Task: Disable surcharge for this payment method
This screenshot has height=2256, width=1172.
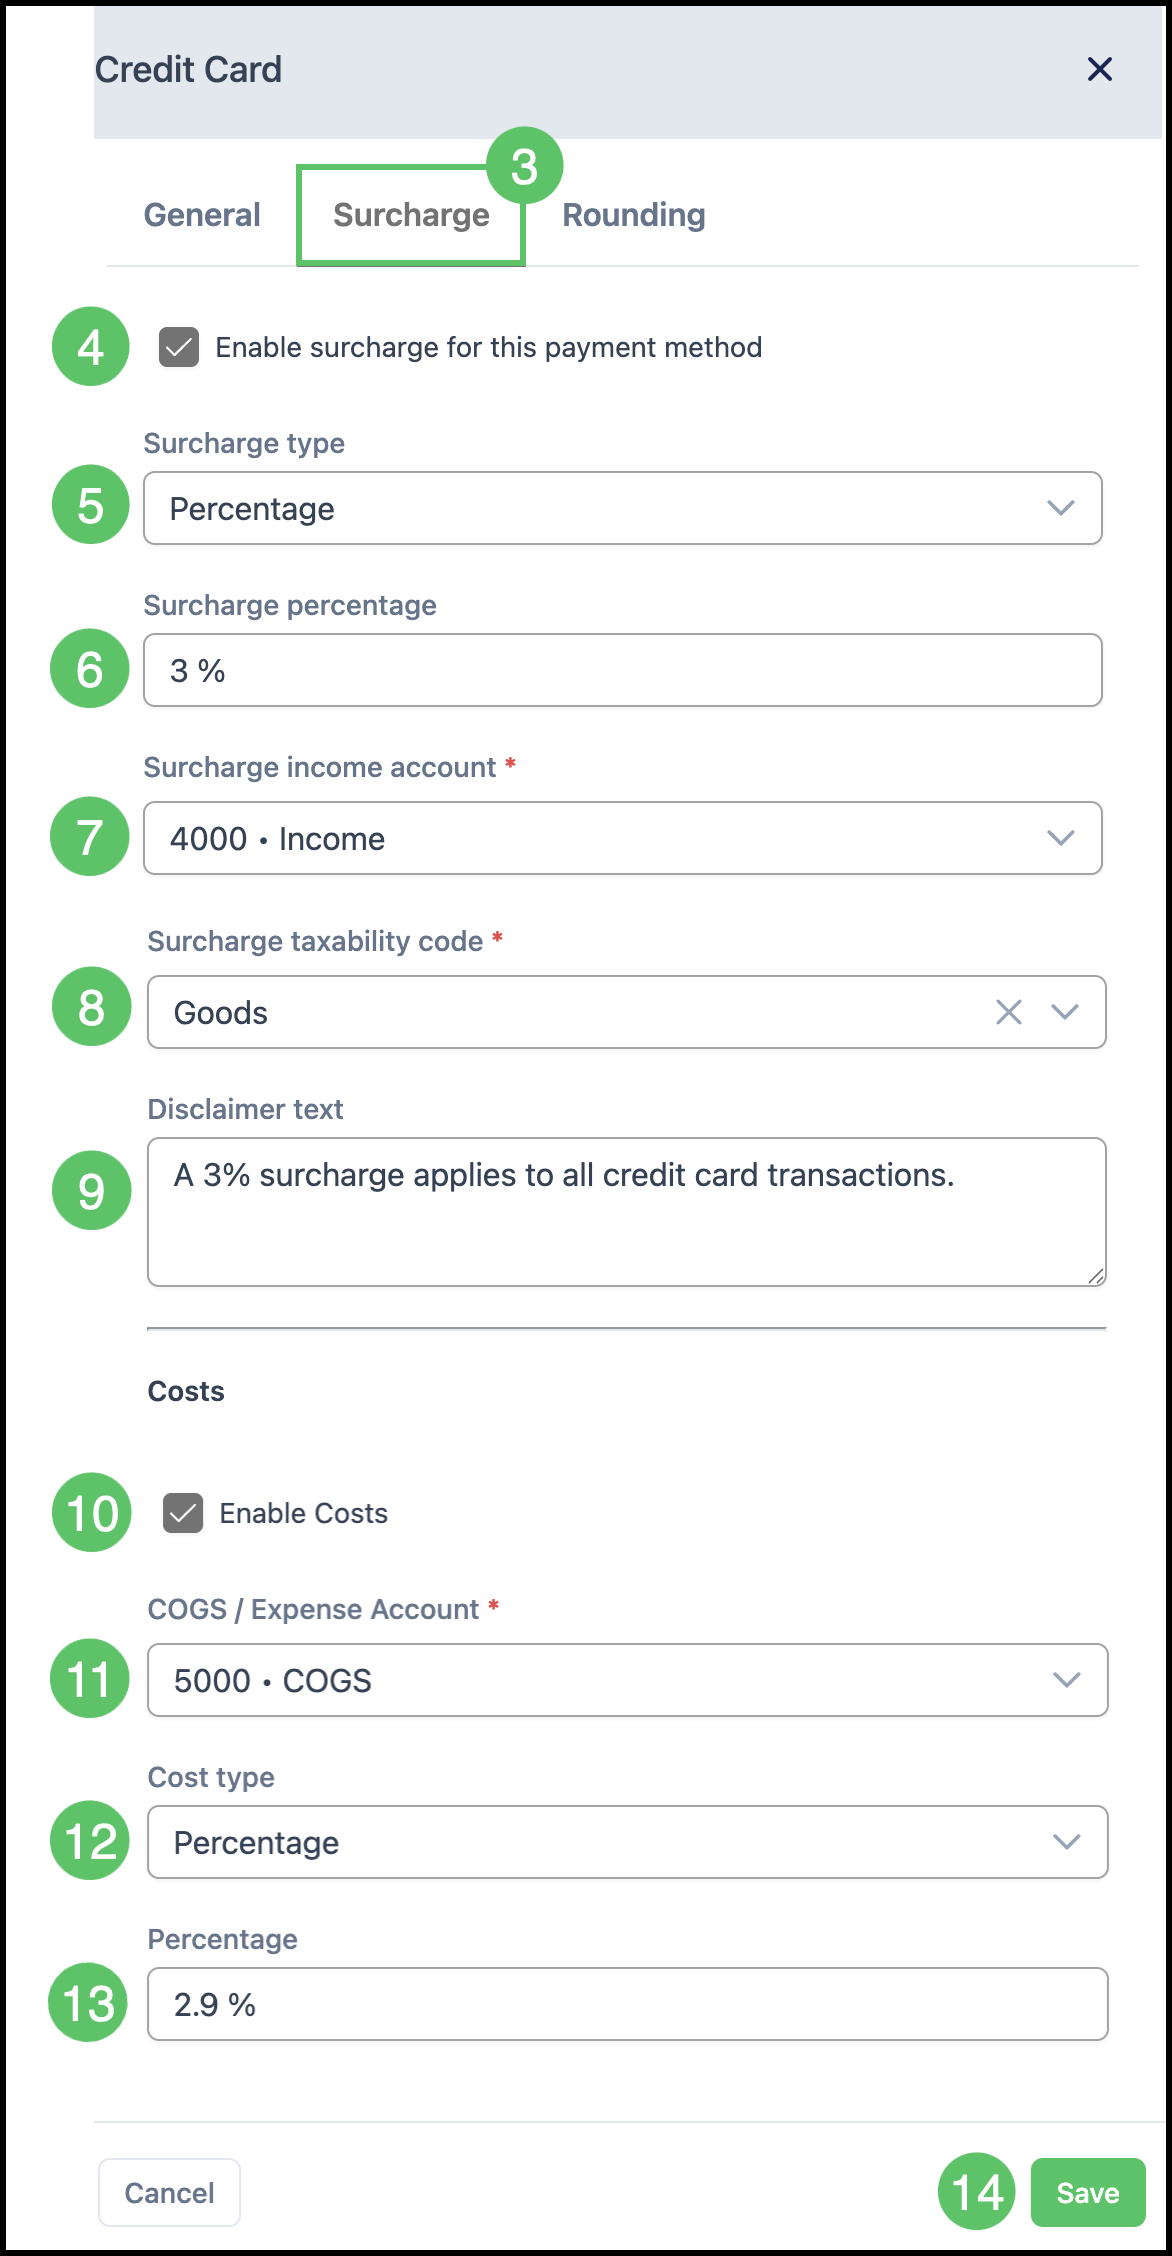Action: point(179,347)
